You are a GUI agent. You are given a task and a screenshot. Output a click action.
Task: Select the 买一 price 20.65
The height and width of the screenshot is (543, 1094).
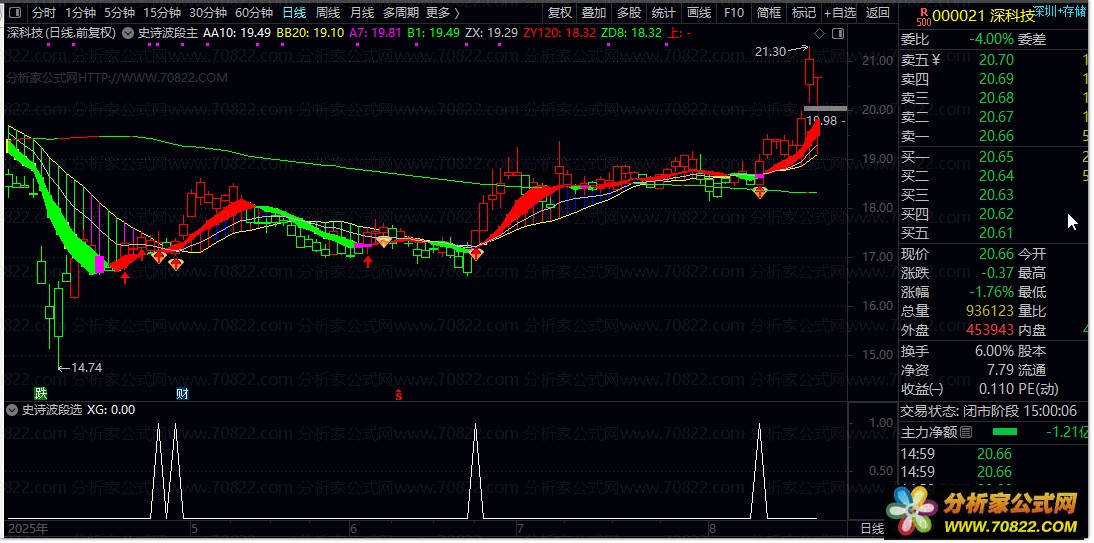pyautogui.click(x=996, y=156)
